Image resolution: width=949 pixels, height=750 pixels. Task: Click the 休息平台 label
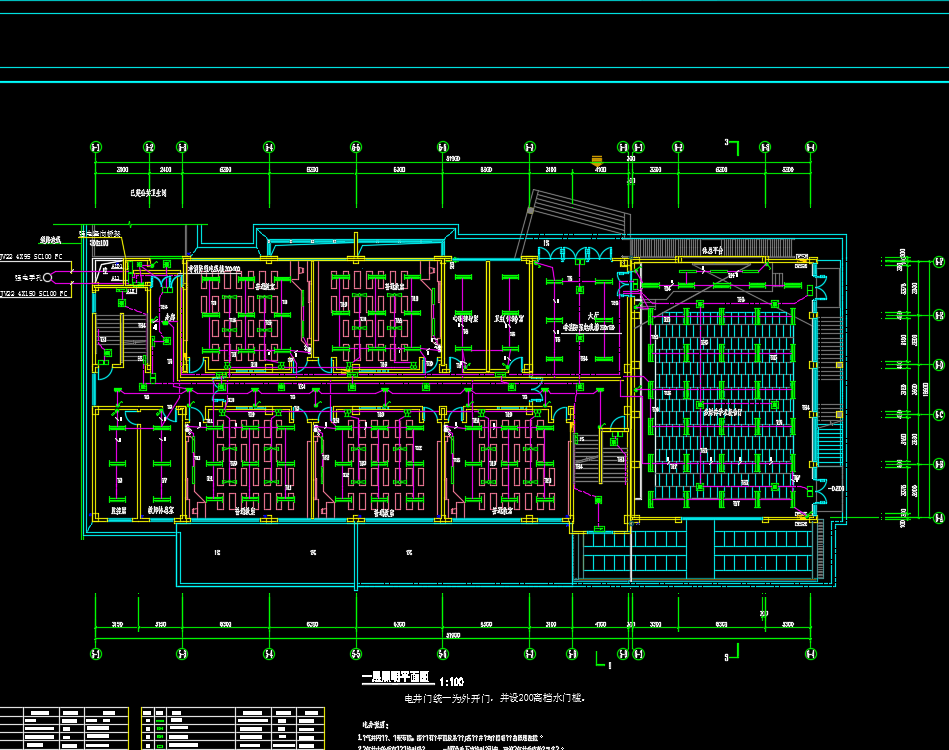coord(712,250)
